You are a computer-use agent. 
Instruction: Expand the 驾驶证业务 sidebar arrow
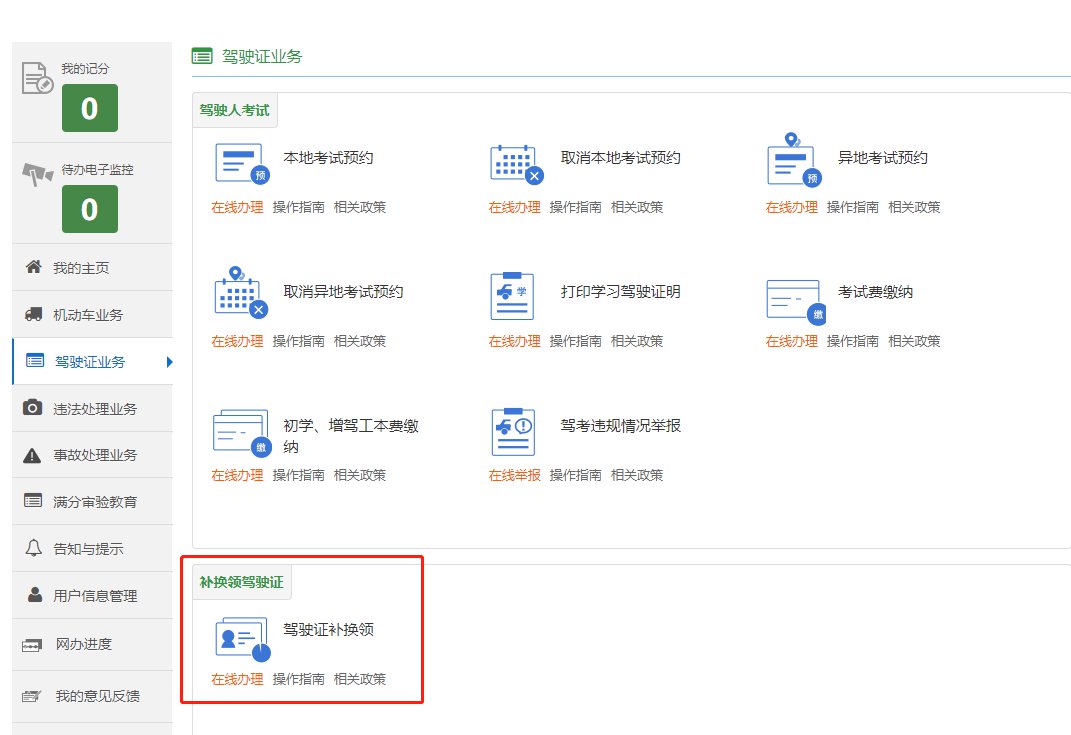pos(169,362)
